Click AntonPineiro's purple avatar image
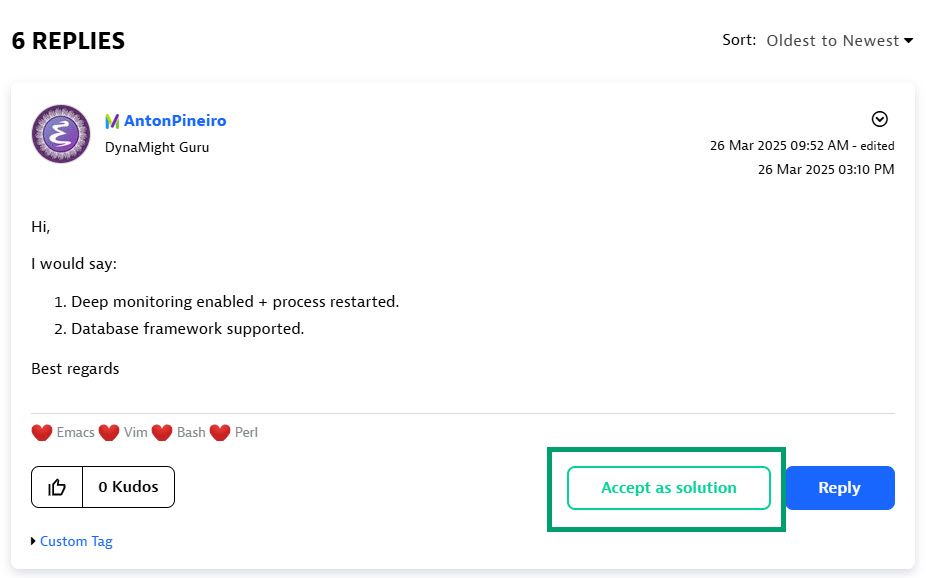Screen dimensions: 932x578 click(61, 134)
